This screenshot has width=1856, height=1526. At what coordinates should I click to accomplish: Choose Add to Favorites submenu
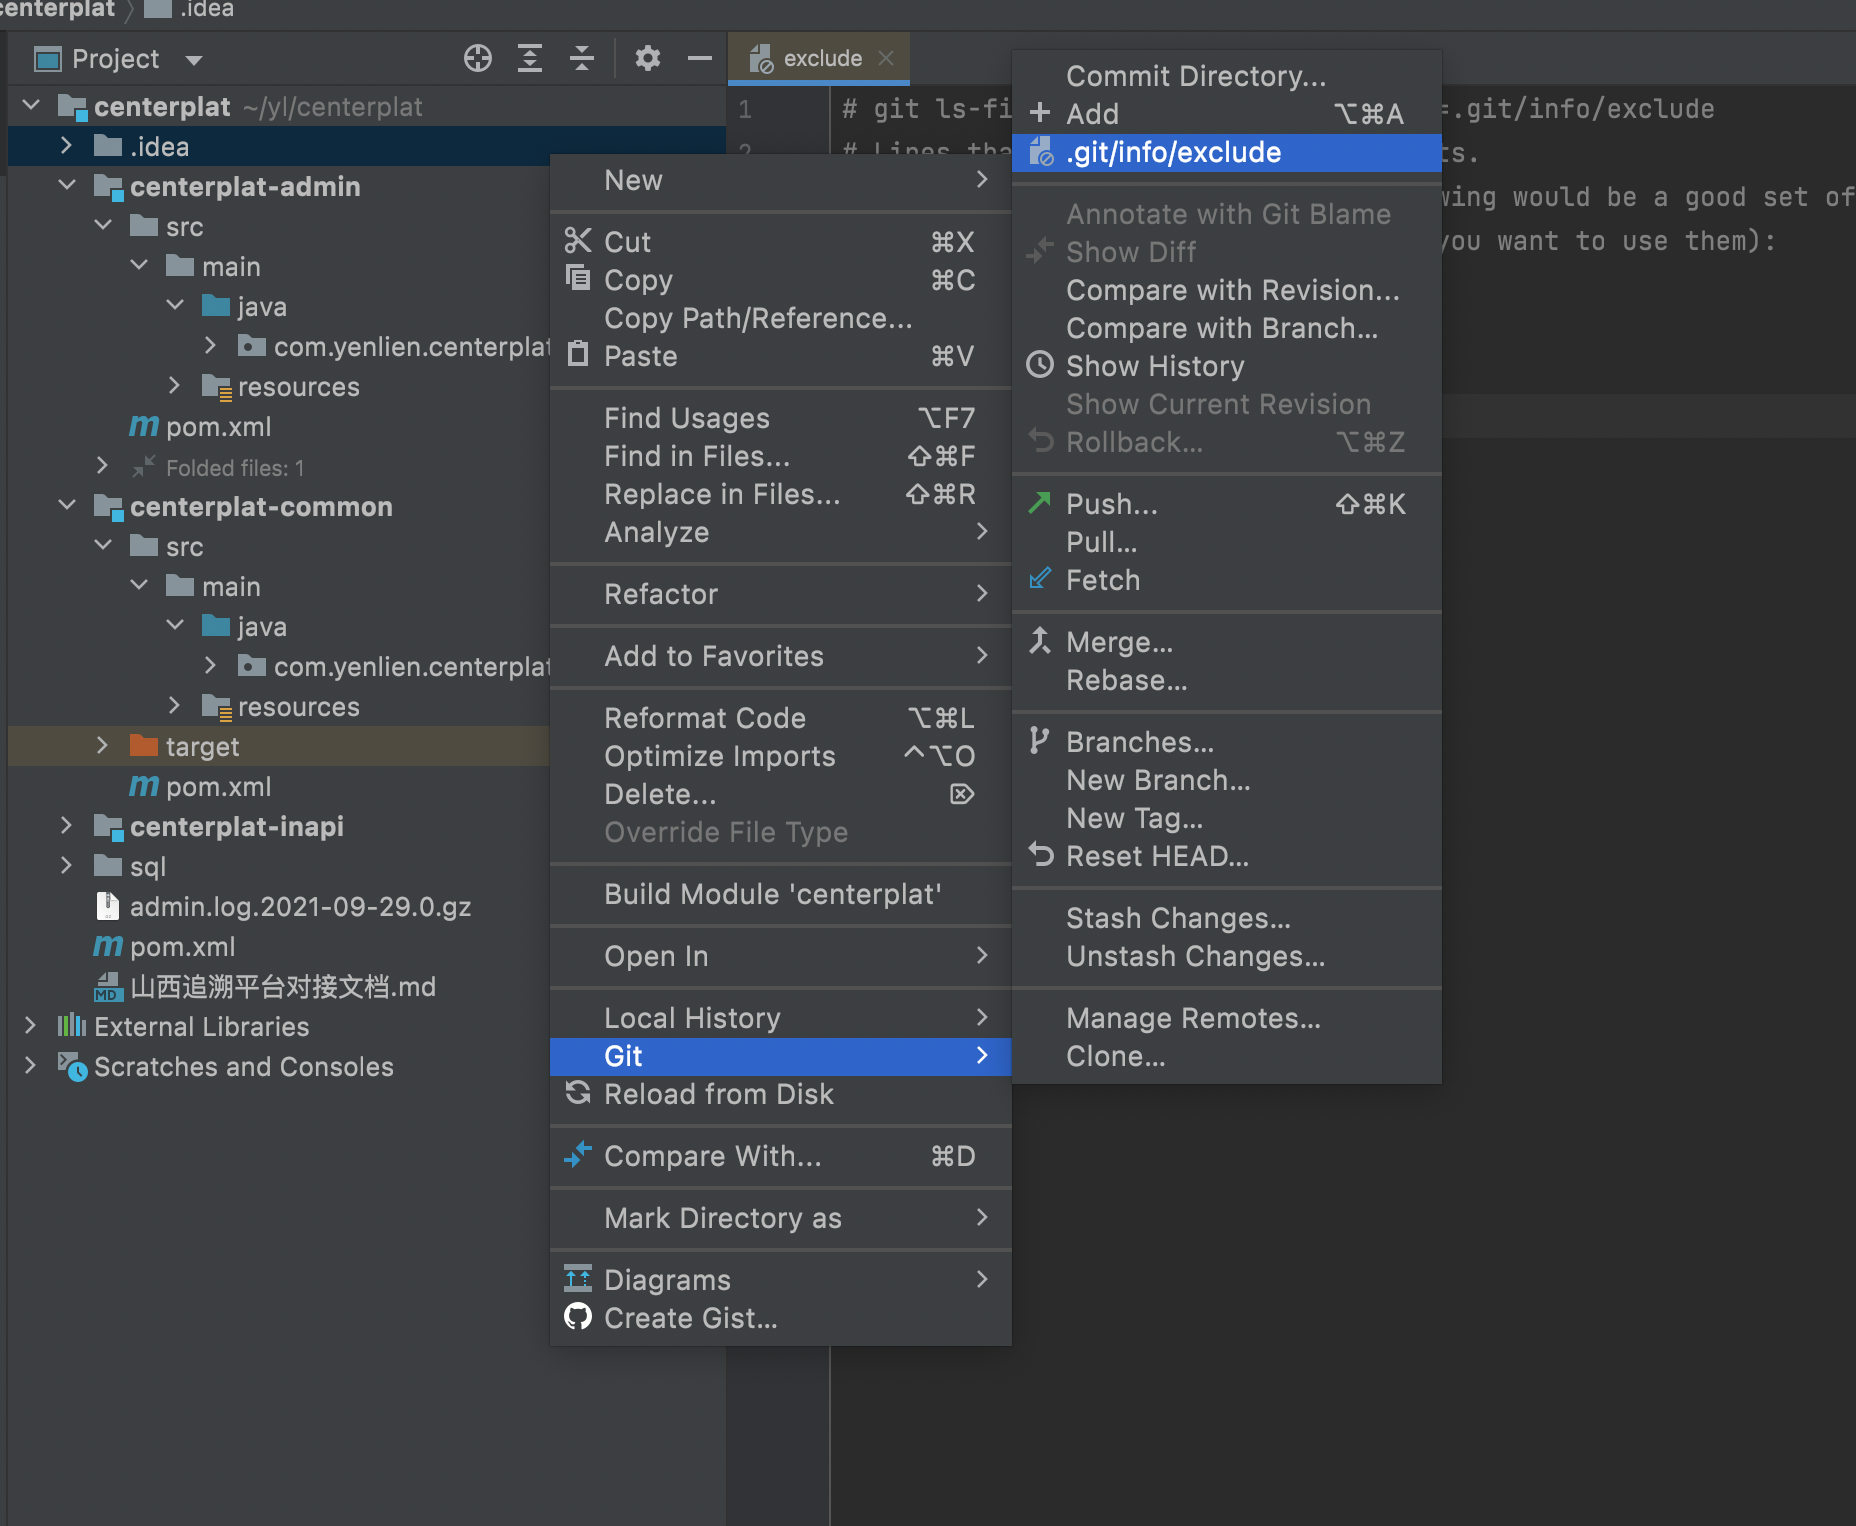[780, 656]
